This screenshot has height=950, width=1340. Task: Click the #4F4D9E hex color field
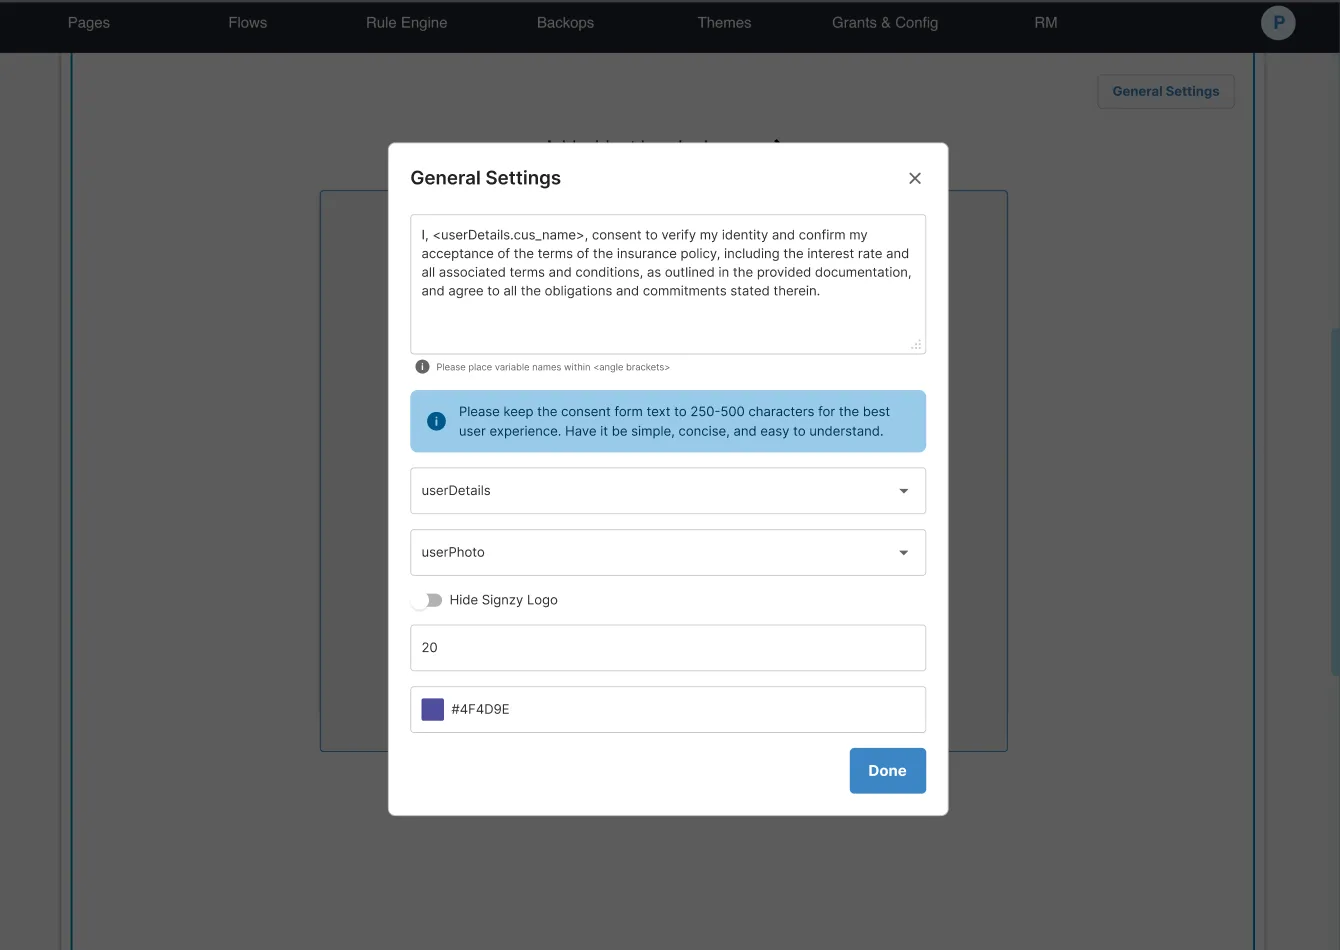[668, 709]
